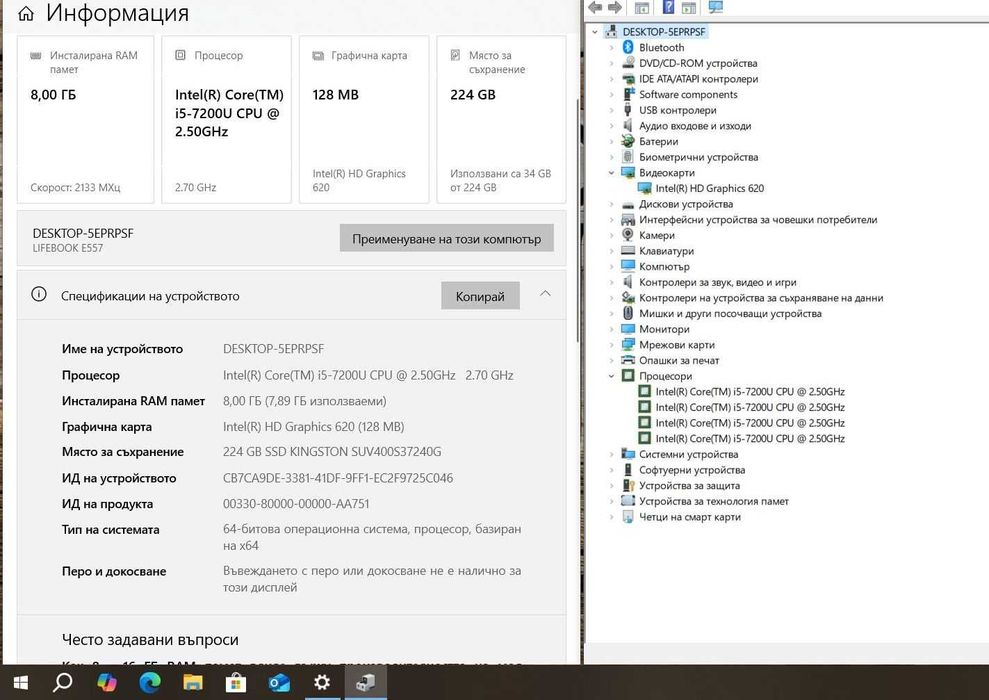Click the product ID 00330-80000-00000-AA751
989x700 pixels.
pos(296,504)
